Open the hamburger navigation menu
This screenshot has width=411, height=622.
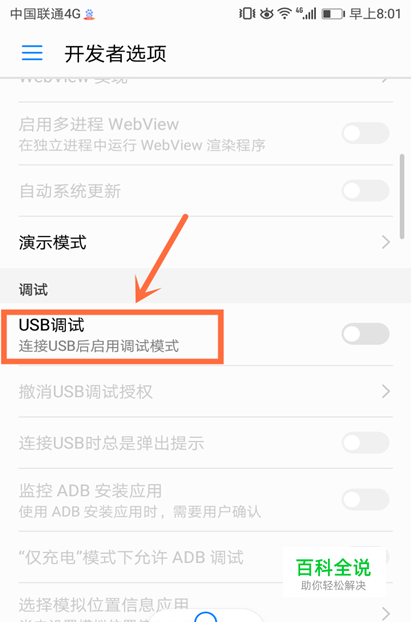coord(32,53)
